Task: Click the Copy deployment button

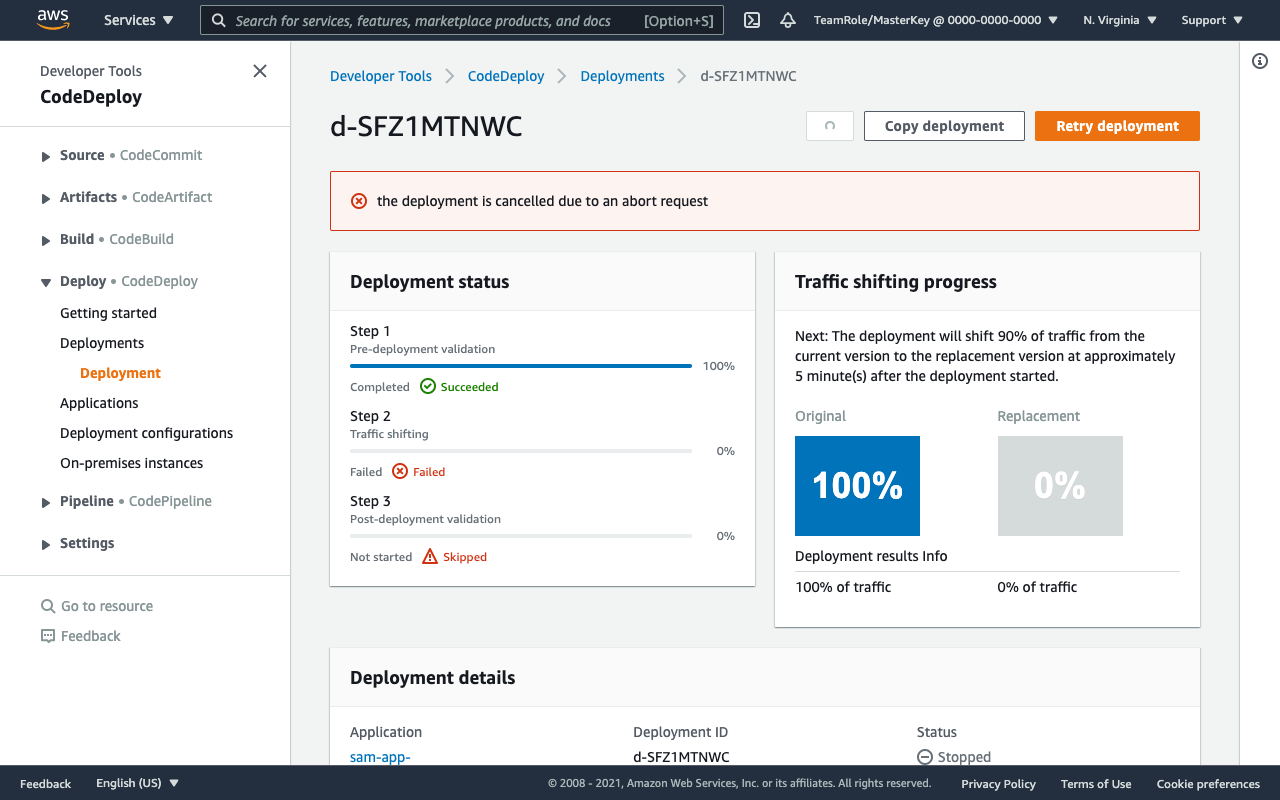Action: tap(944, 126)
